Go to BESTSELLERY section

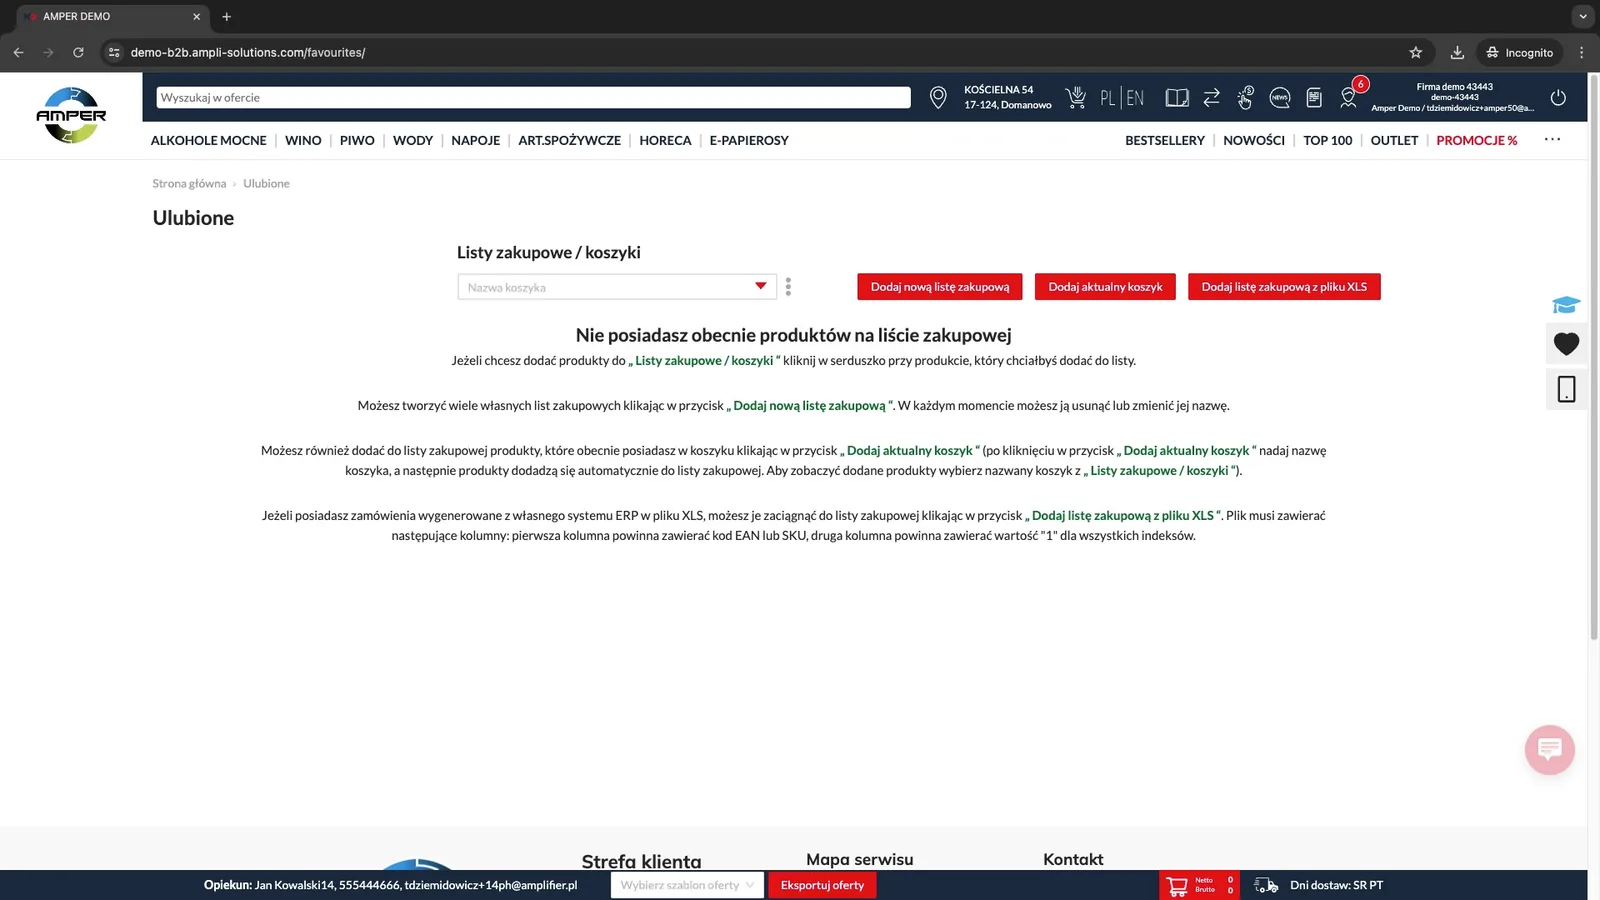coord(1165,140)
